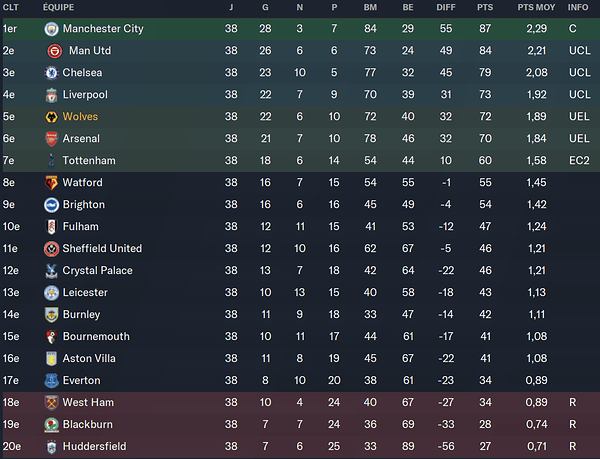Image resolution: width=600 pixels, height=459 pixels.
Task: Click the Tottenham club badge
Action: 51,161
